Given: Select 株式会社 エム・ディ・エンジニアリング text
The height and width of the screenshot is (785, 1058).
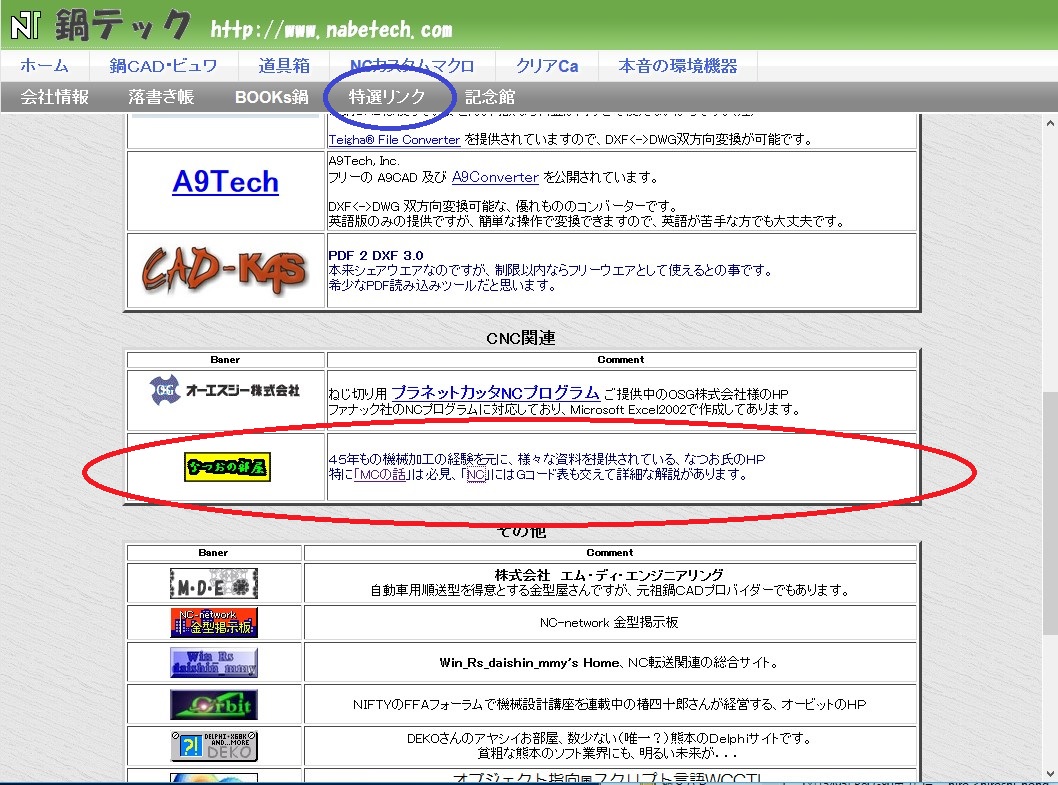Looking at the screenshot, I should coord(609,575).
